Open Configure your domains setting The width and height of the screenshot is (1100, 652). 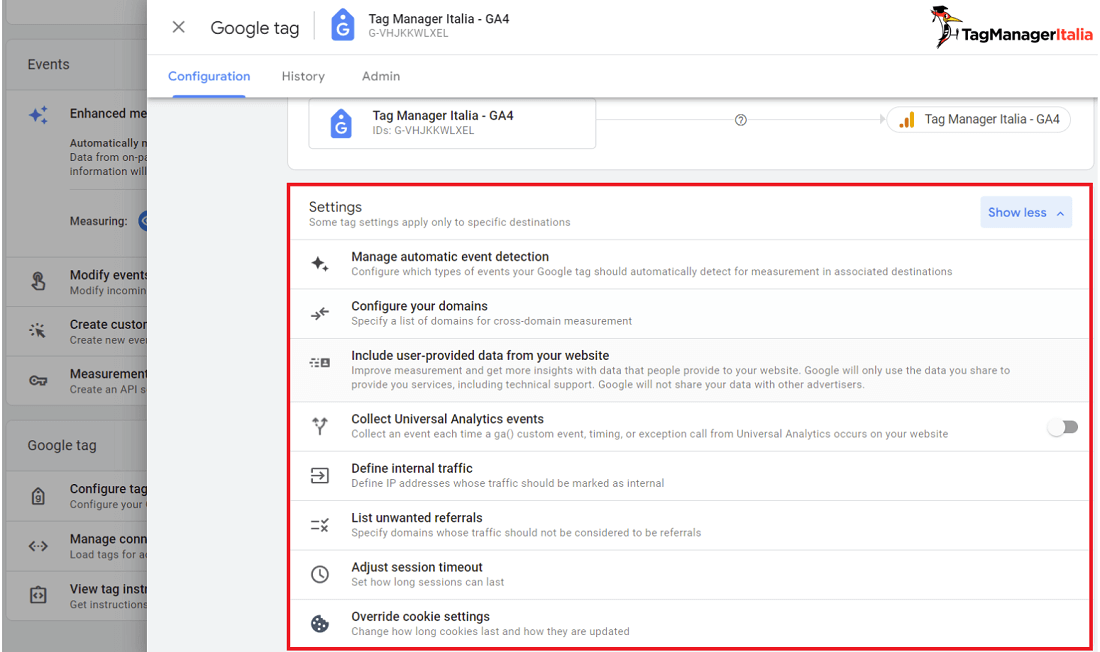[689, 314]
